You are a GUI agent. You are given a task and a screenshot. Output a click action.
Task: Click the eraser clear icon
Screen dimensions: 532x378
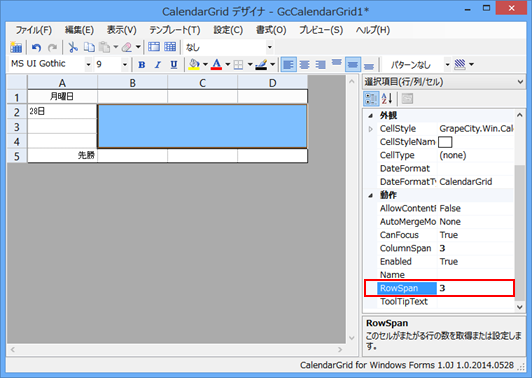click(127, 47)
